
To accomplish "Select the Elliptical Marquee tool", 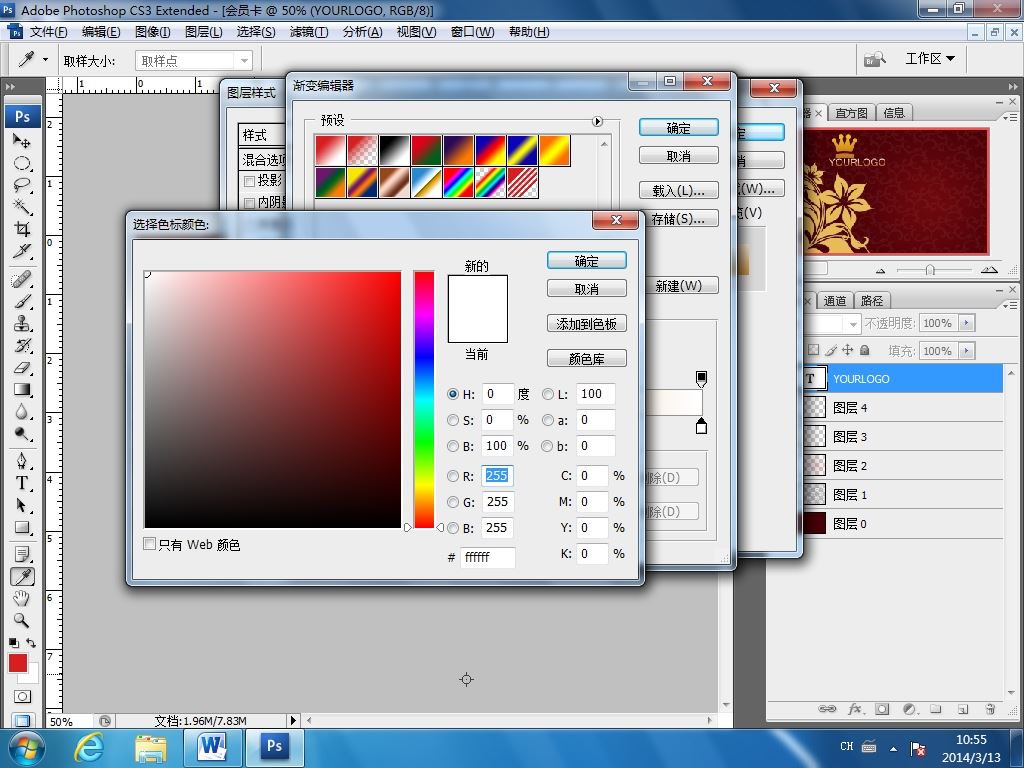I will tap(22, 163).
